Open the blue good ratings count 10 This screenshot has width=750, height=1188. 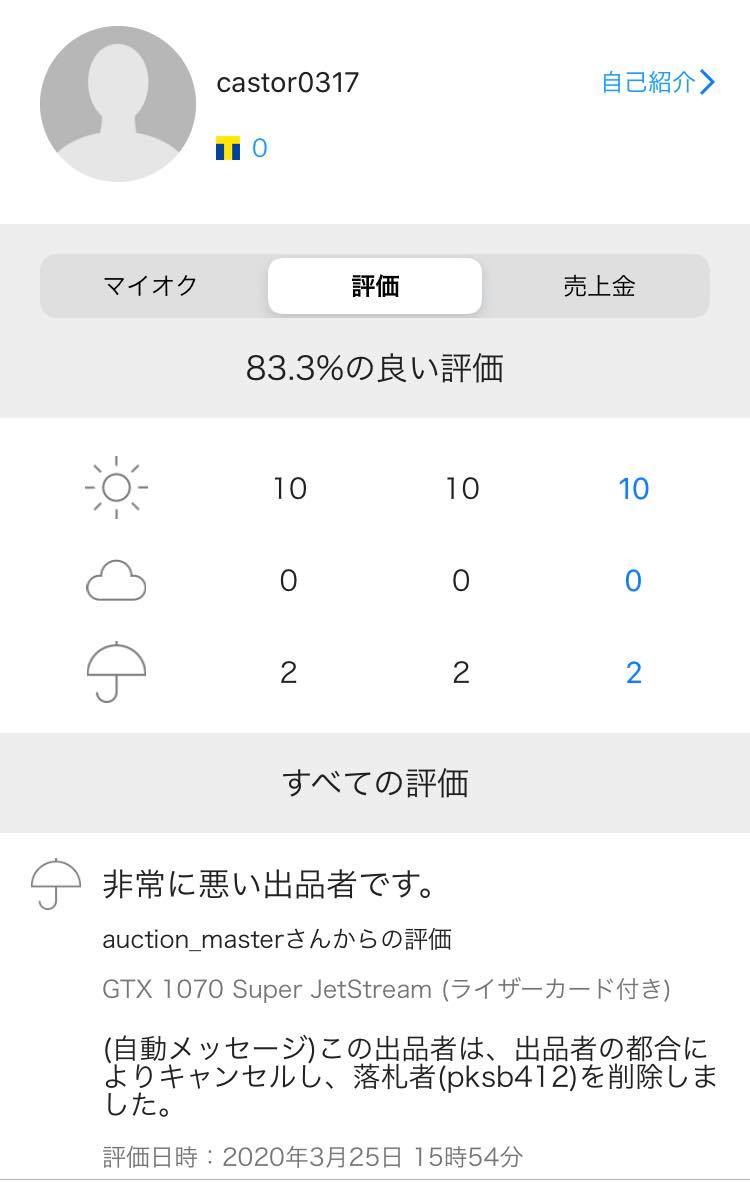point(633,489)
